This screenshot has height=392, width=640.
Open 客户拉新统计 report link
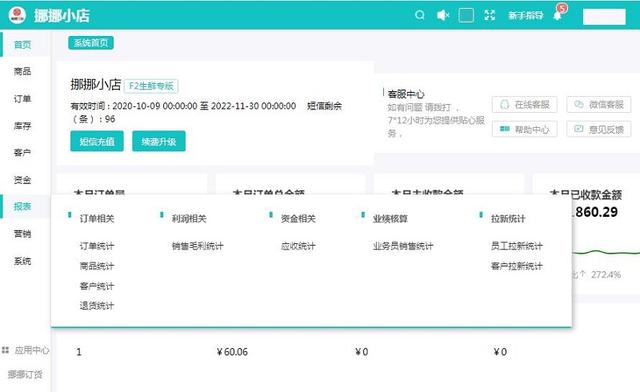point(517,266)
